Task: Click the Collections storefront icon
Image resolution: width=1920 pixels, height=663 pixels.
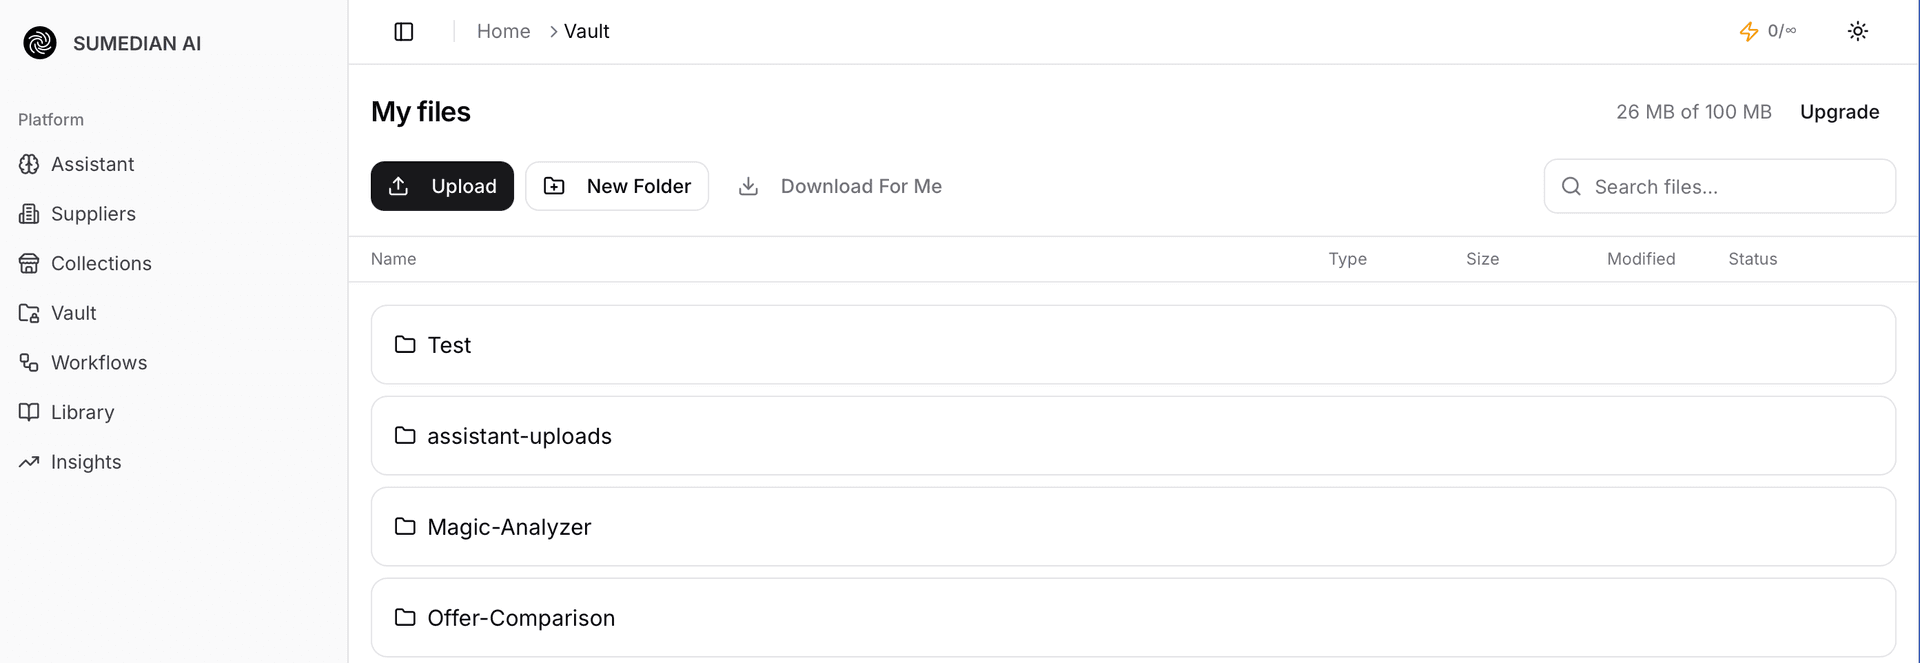Action: point(29,264)
